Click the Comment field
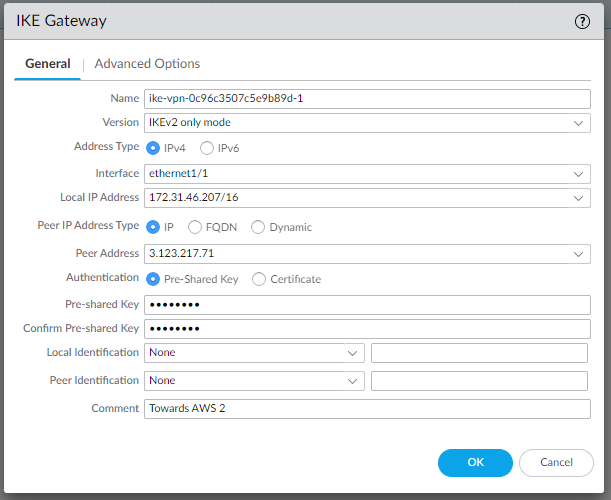Image resolution: width=611 pixels, height=500 pixels. coord(367,409)
